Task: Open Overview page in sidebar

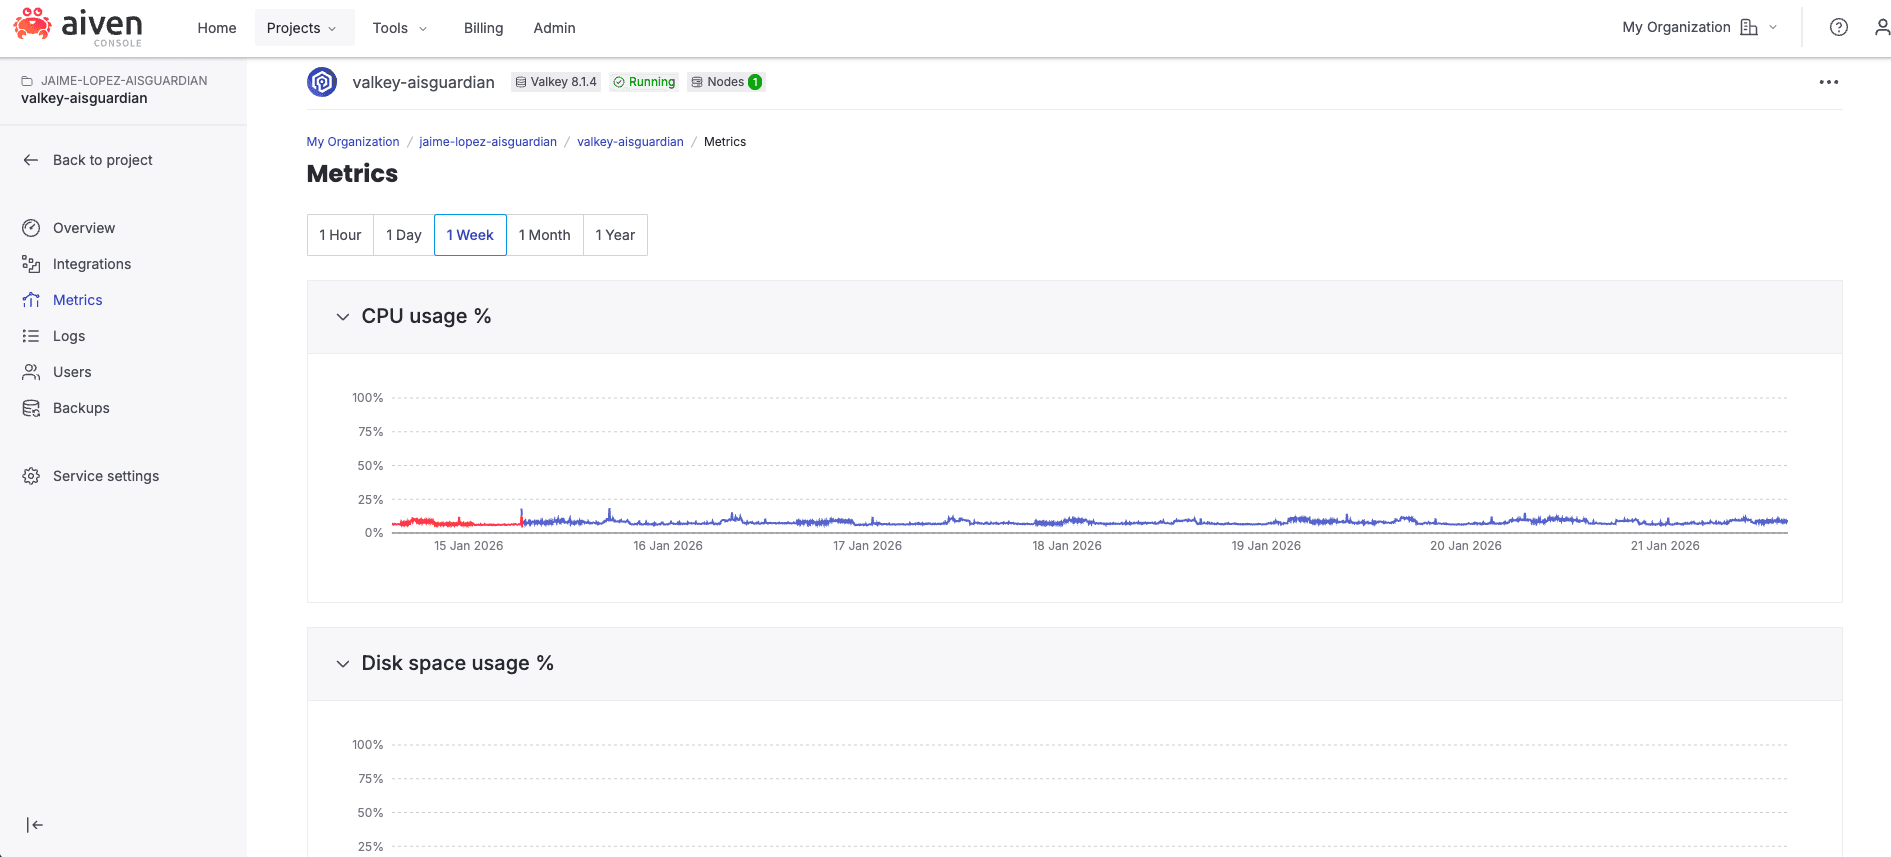Action: pos(84,228)
